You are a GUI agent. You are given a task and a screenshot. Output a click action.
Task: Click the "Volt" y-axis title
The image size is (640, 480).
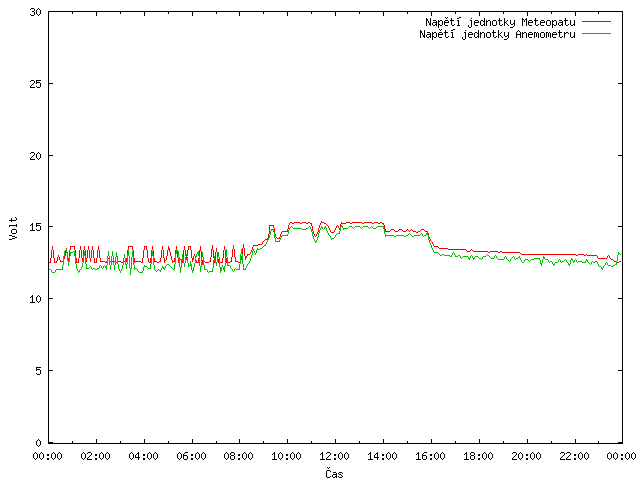tap(13, 228)
